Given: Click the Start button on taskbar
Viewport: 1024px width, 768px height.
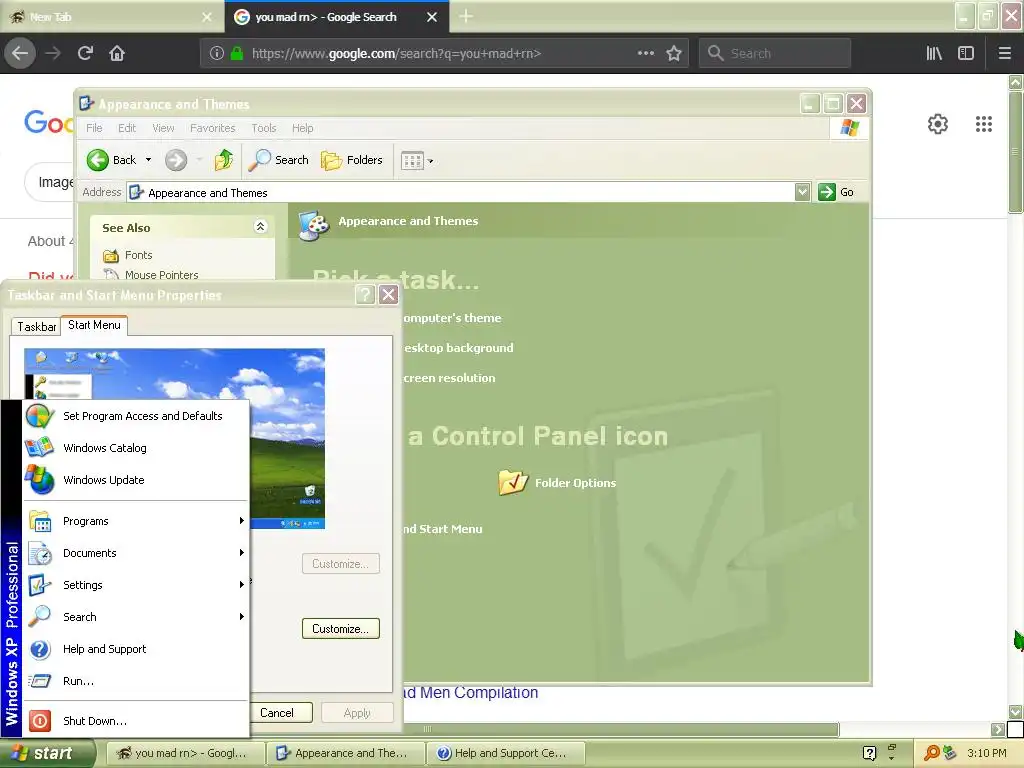Looking at the screenshot, I should click(x=47, y=753).
